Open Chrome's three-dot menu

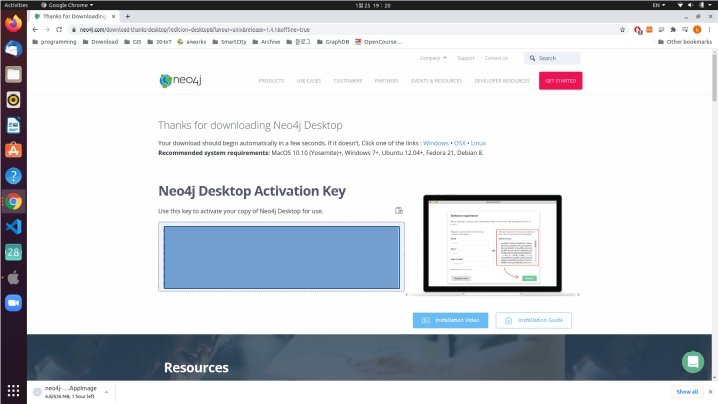(x=709, y=29)
